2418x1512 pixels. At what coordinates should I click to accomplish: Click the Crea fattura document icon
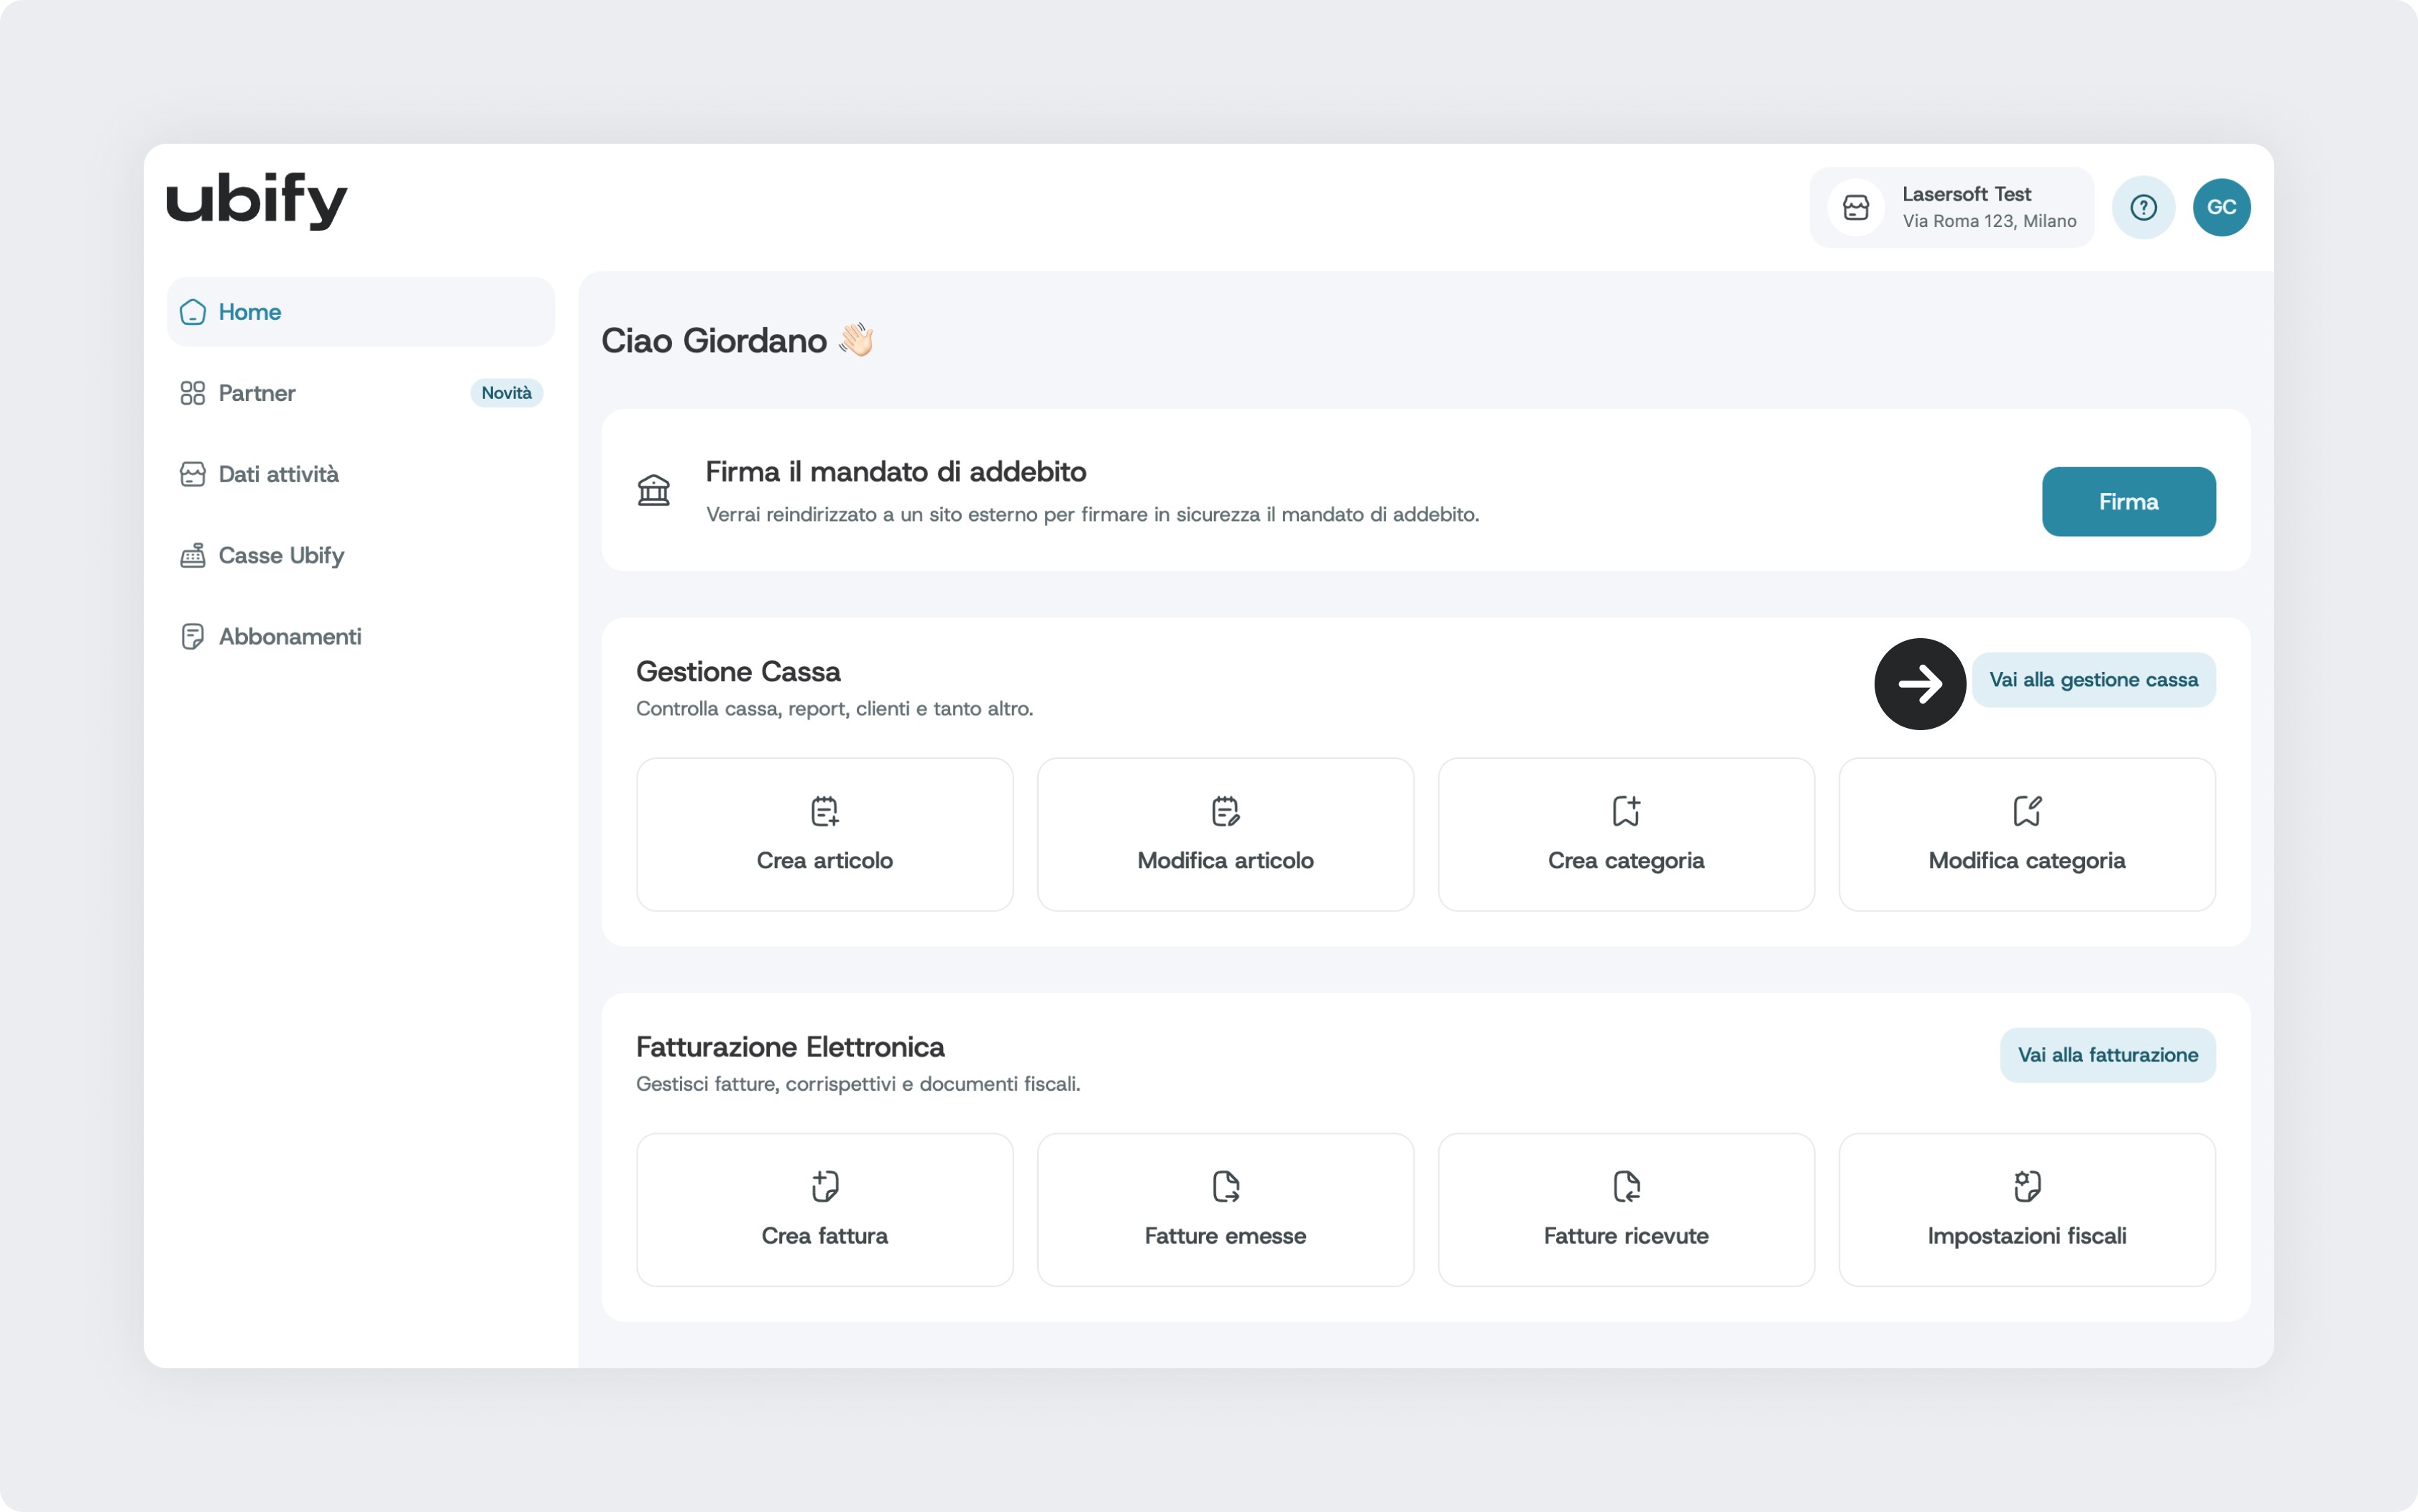[824, 1186]
